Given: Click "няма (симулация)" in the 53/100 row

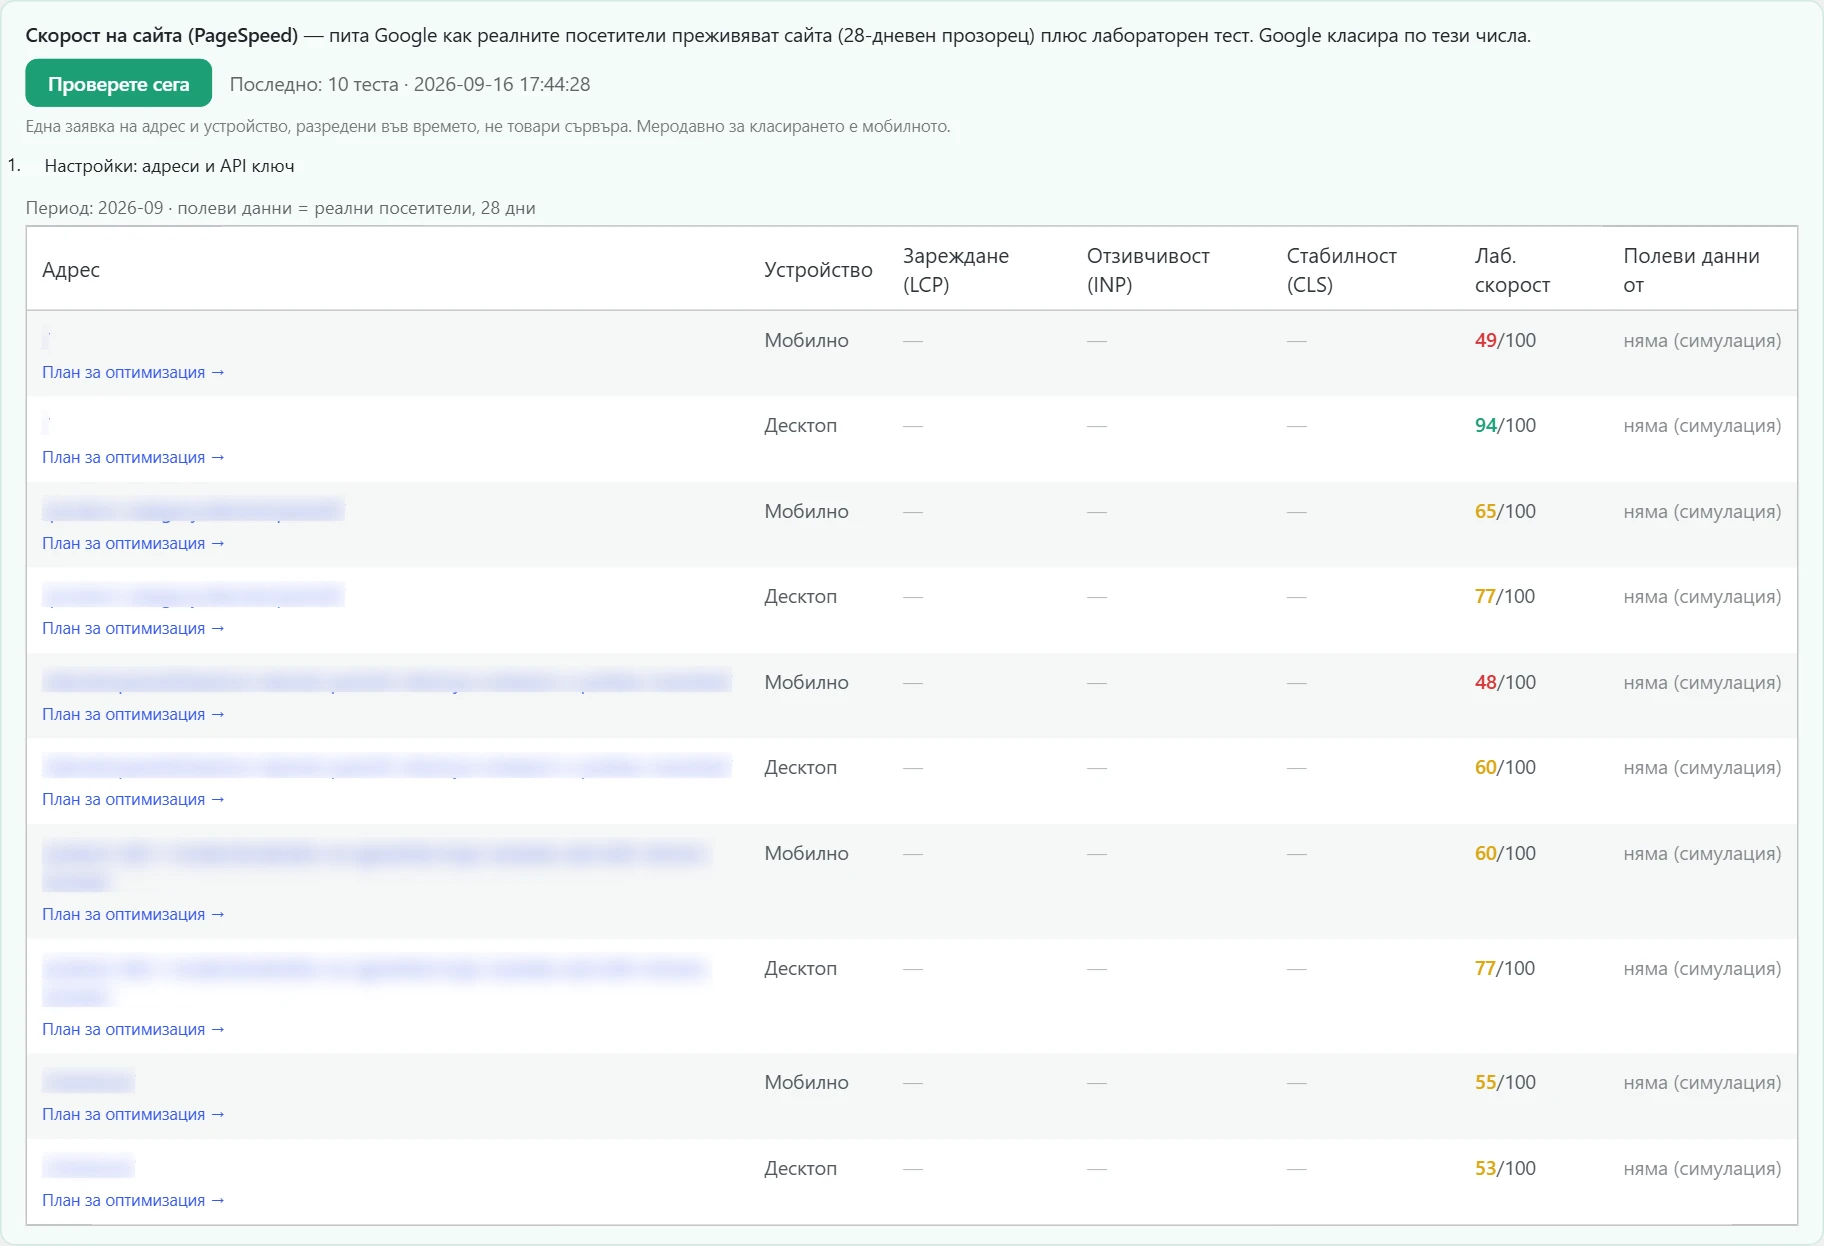Looking at the screenshot, I should coord(1702,1168).
